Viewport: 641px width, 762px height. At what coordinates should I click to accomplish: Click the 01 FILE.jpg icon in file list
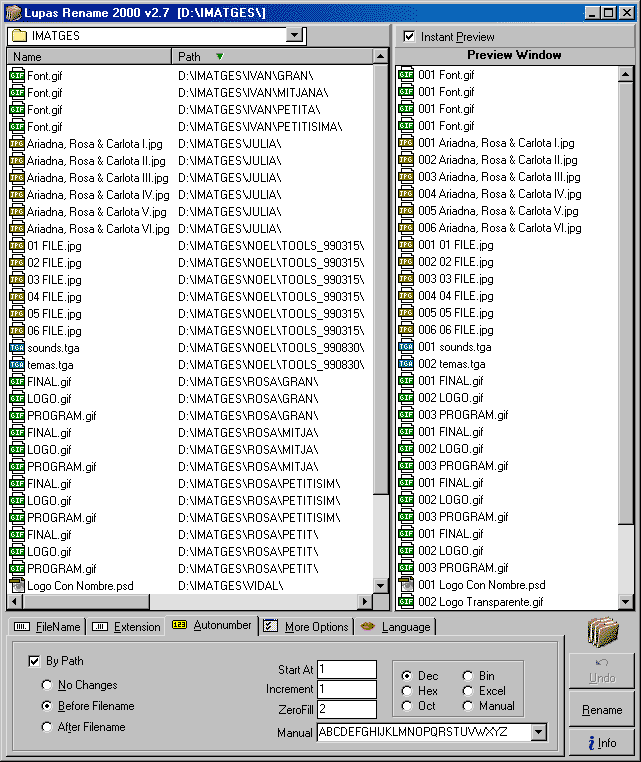[17, 246]
